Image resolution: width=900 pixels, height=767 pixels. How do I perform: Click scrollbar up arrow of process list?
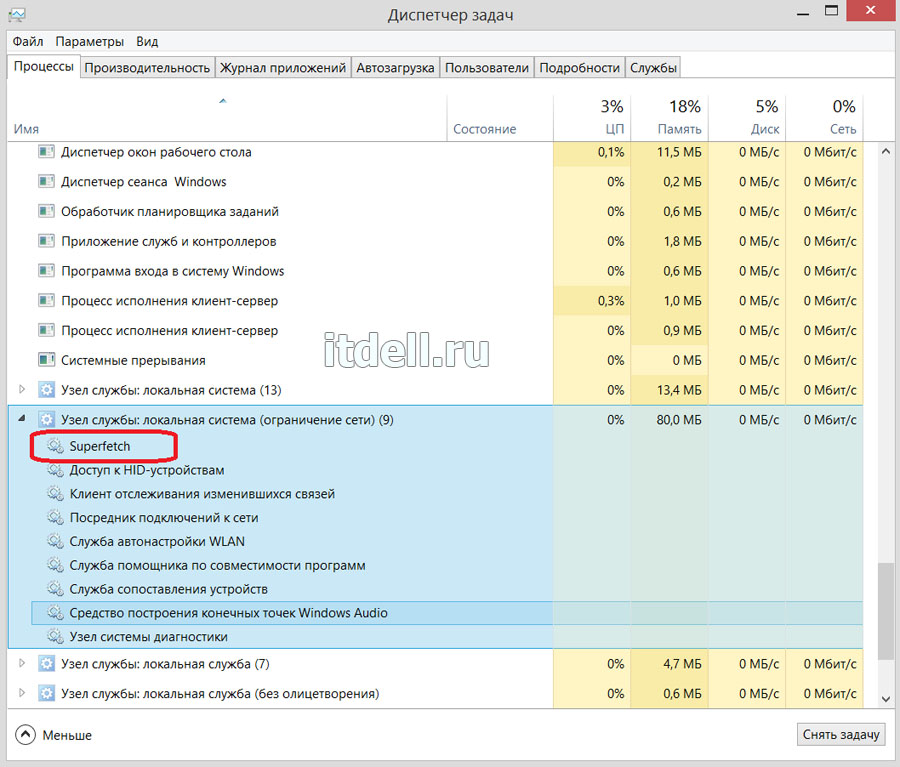(x=885, y=152)
